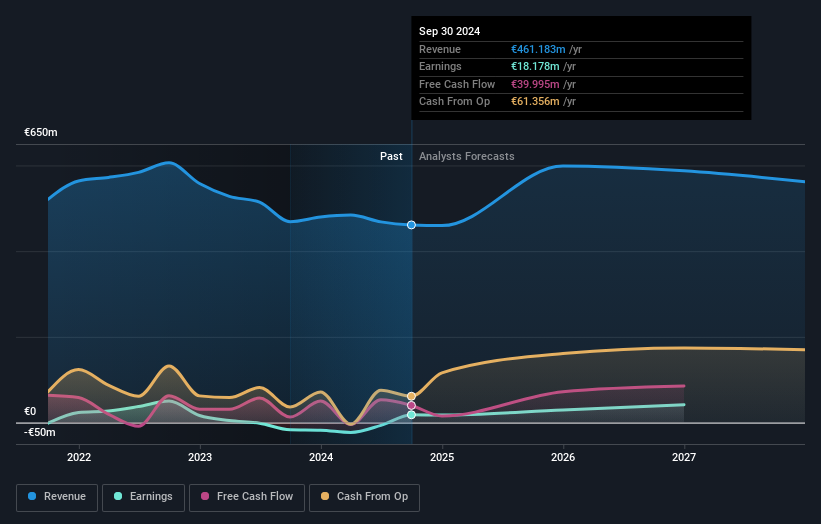Screen dimensions: 821x524
Task: Click the Cash From Op label in tooltip
Action: coord(454,102)
